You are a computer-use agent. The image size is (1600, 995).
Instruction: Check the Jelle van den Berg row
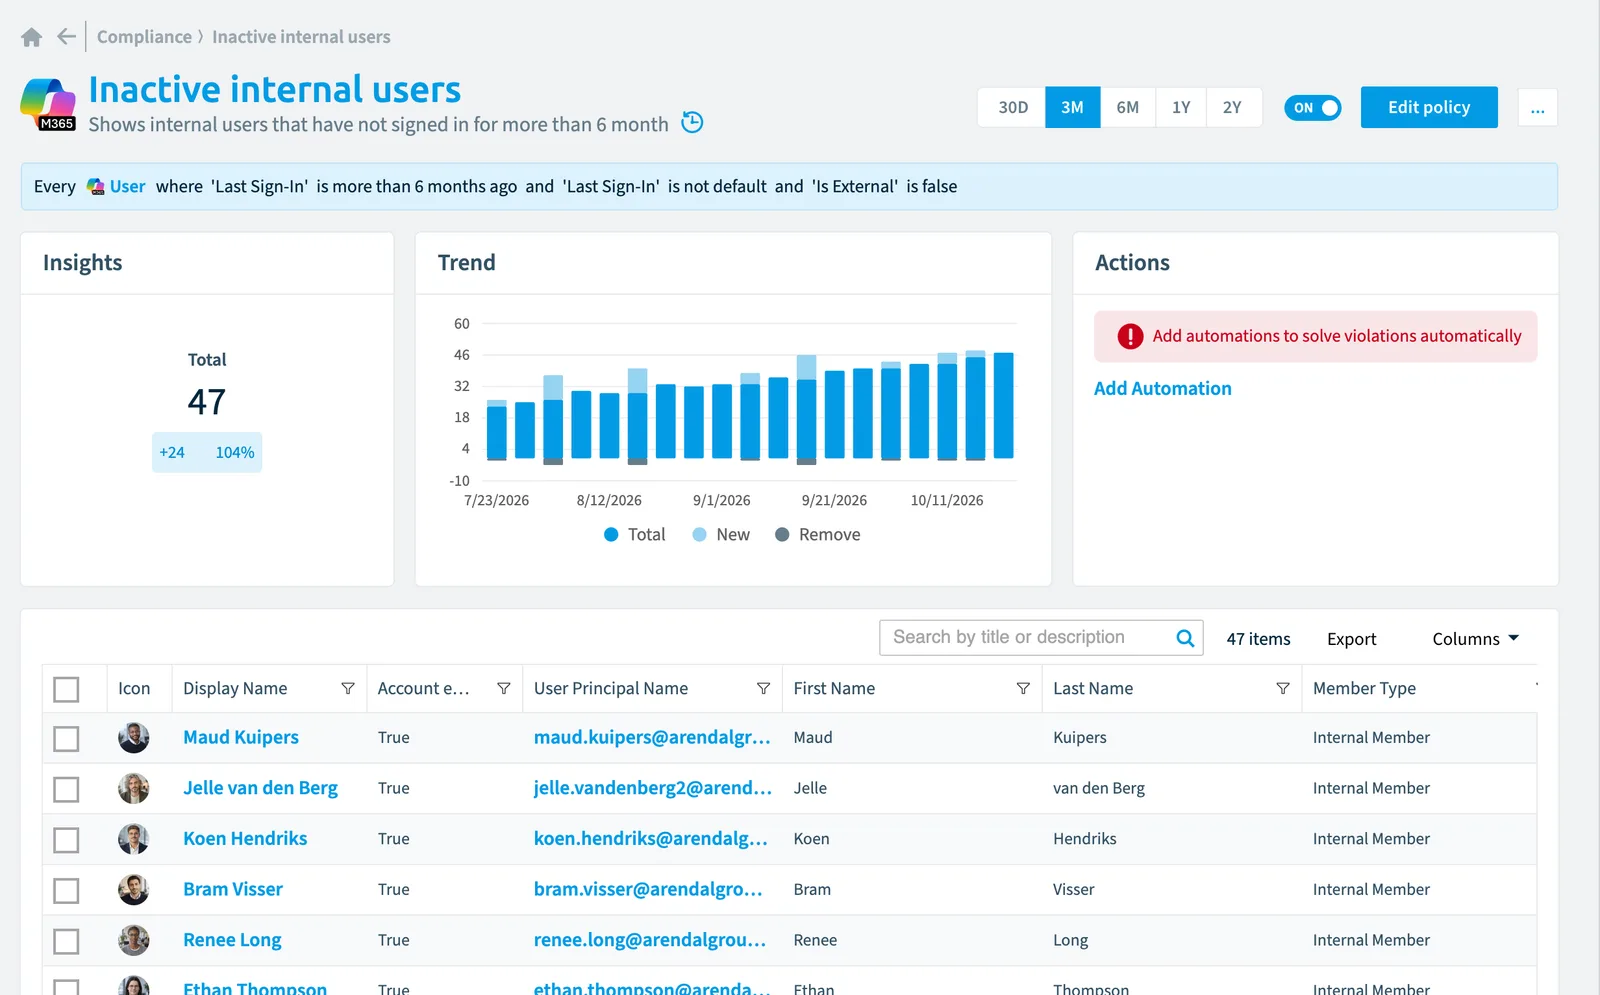pyautogui.click(x=66, y=789)
